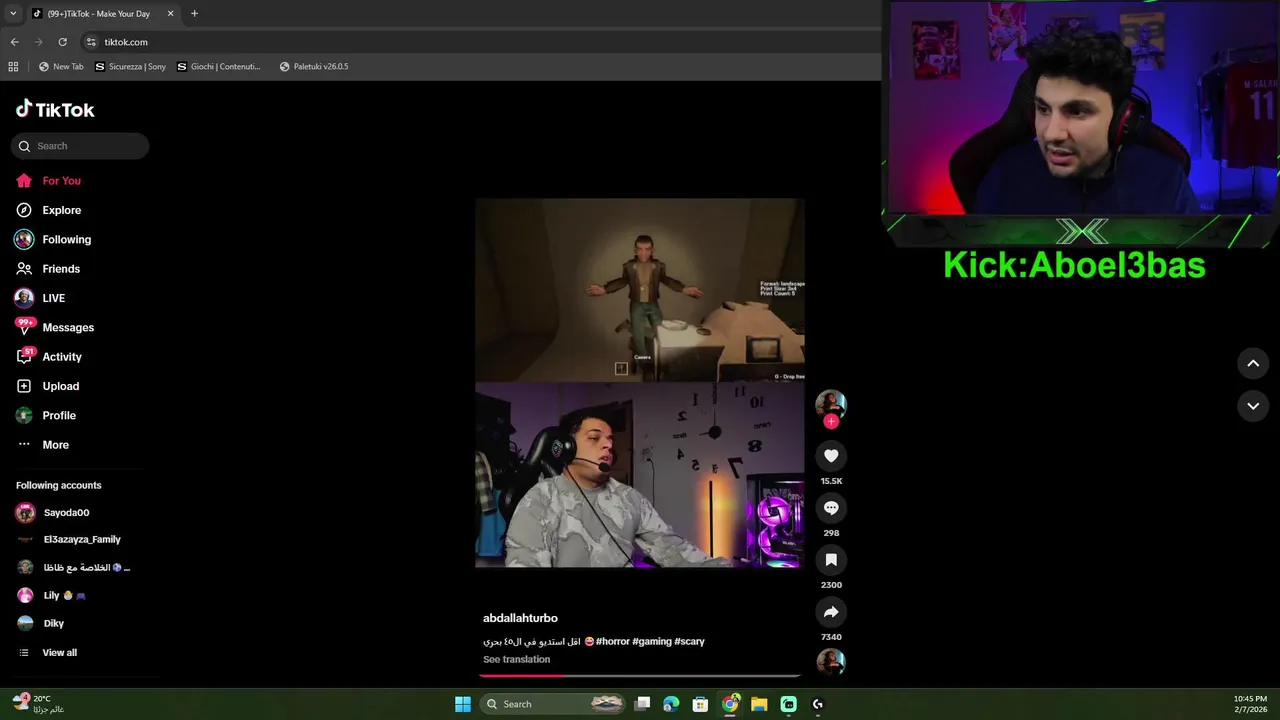Image resolution: width=1280 pixels, height=720 pixels.
Task: Open Chrome apps grid in bookmarks bar
Action: tap(13, 67)
